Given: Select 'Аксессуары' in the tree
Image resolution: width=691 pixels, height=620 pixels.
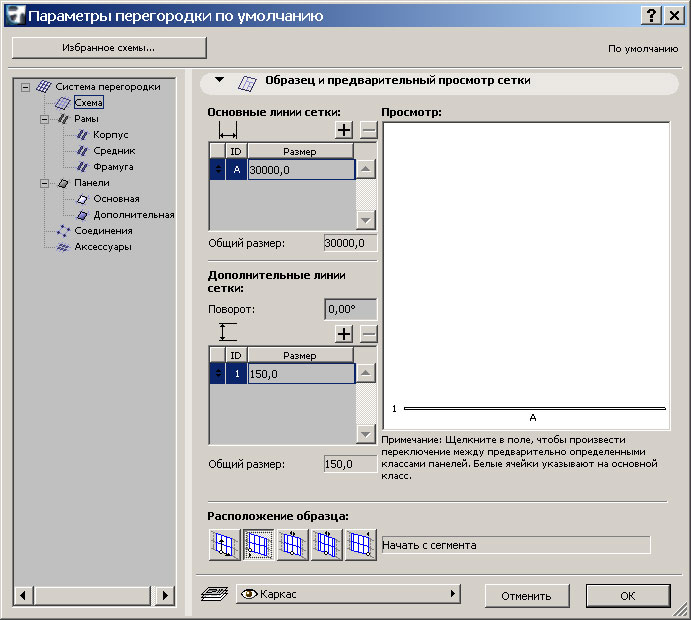Looking at the screenshot, I should (102, 247).
